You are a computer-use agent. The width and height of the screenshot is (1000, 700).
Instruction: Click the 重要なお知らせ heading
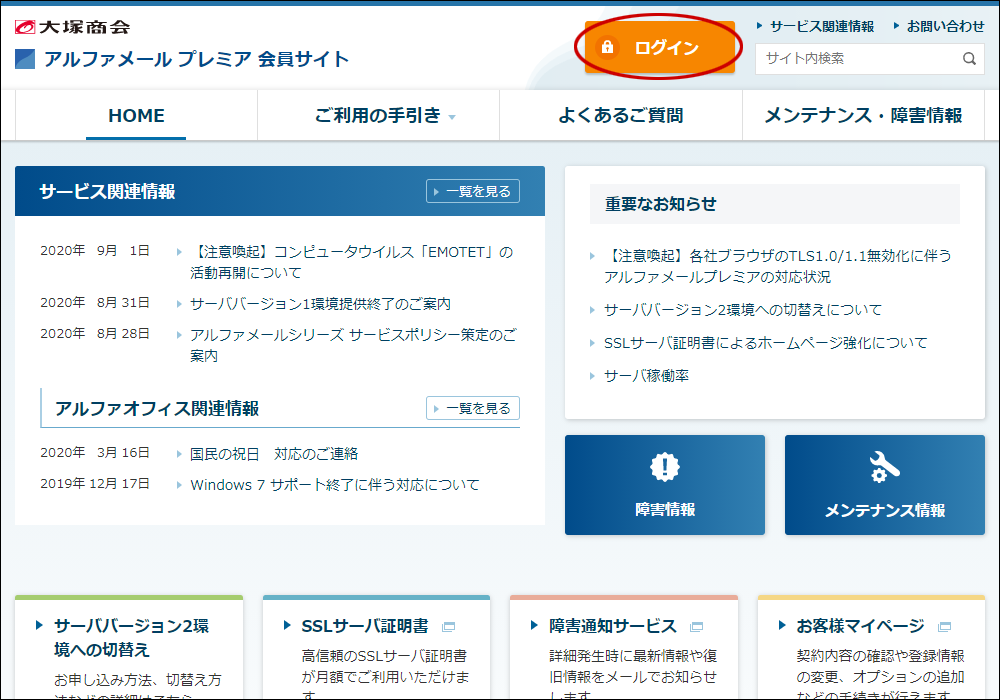coord(661,204)
